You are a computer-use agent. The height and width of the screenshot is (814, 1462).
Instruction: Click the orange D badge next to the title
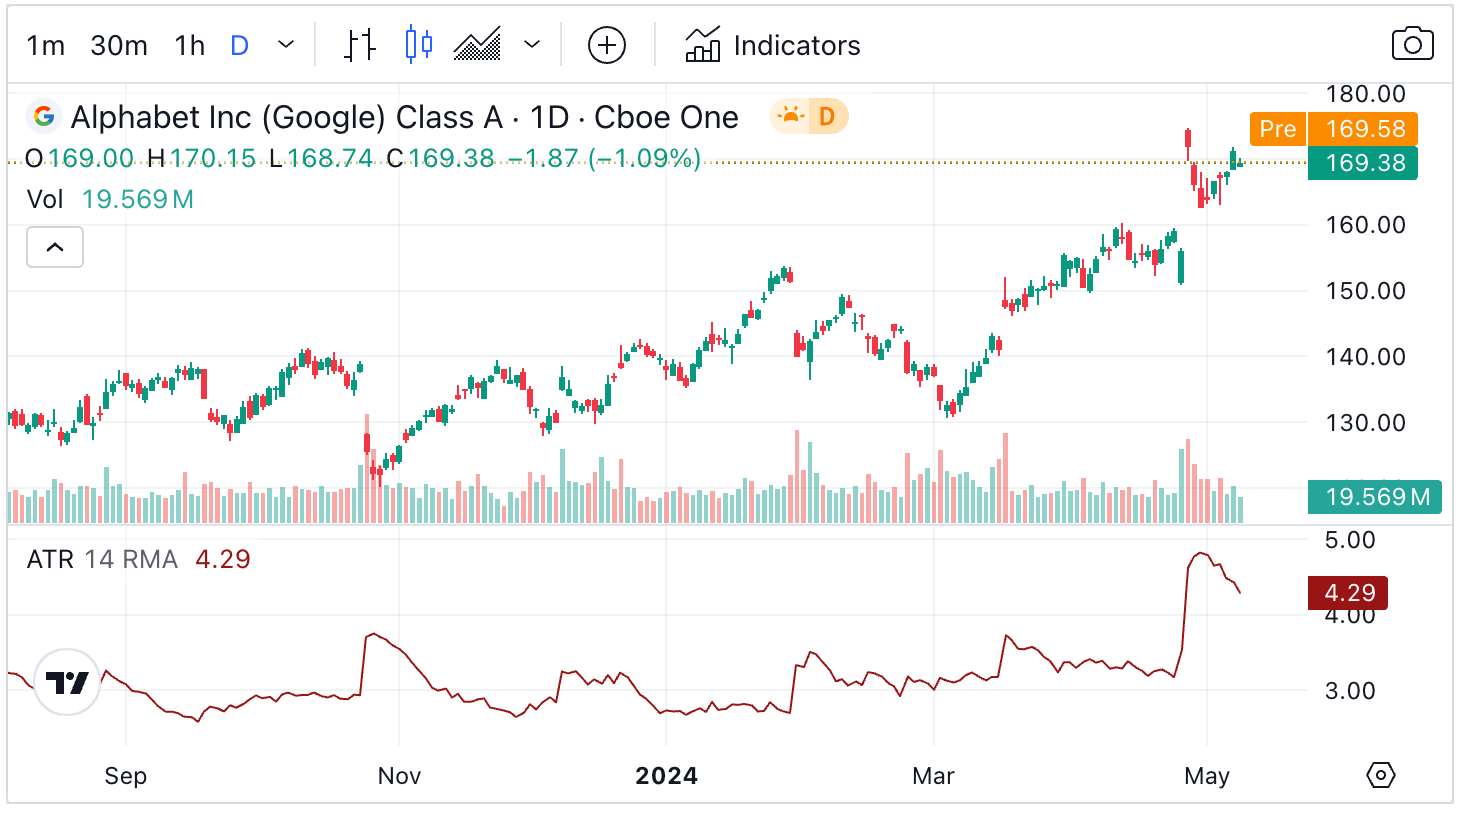(827, 117)
